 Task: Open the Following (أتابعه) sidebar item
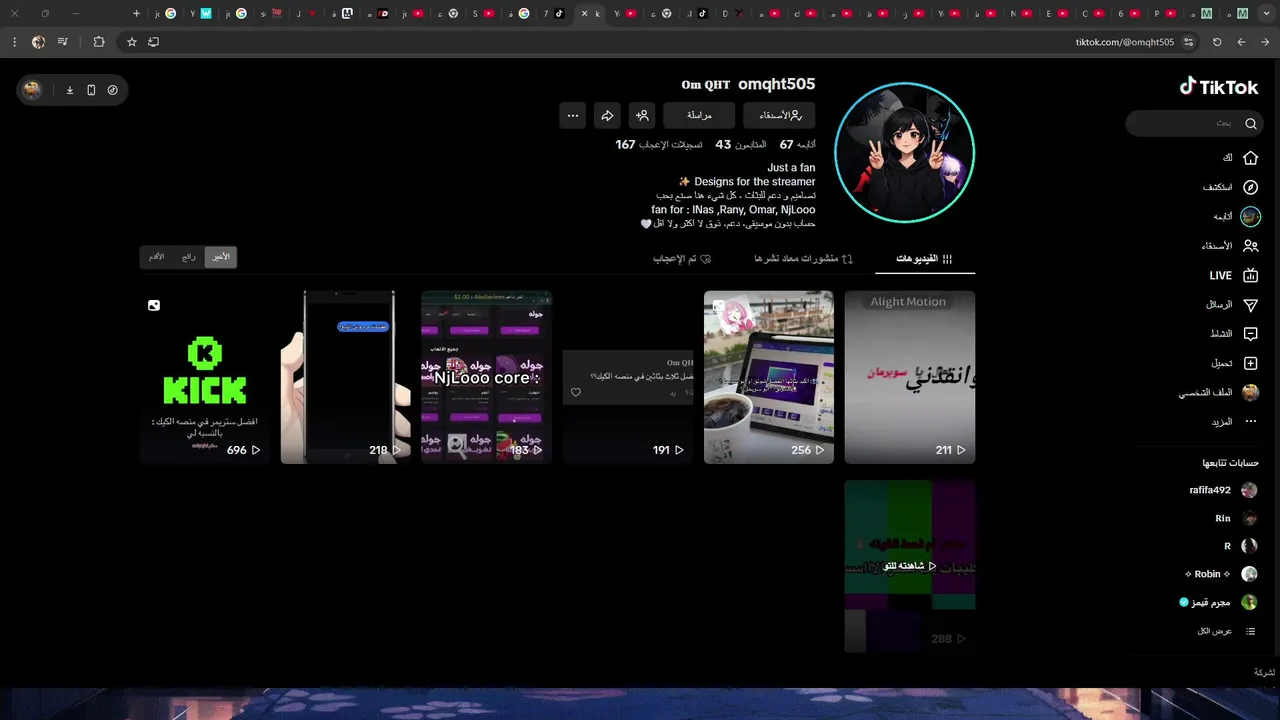pos(1236,217)
